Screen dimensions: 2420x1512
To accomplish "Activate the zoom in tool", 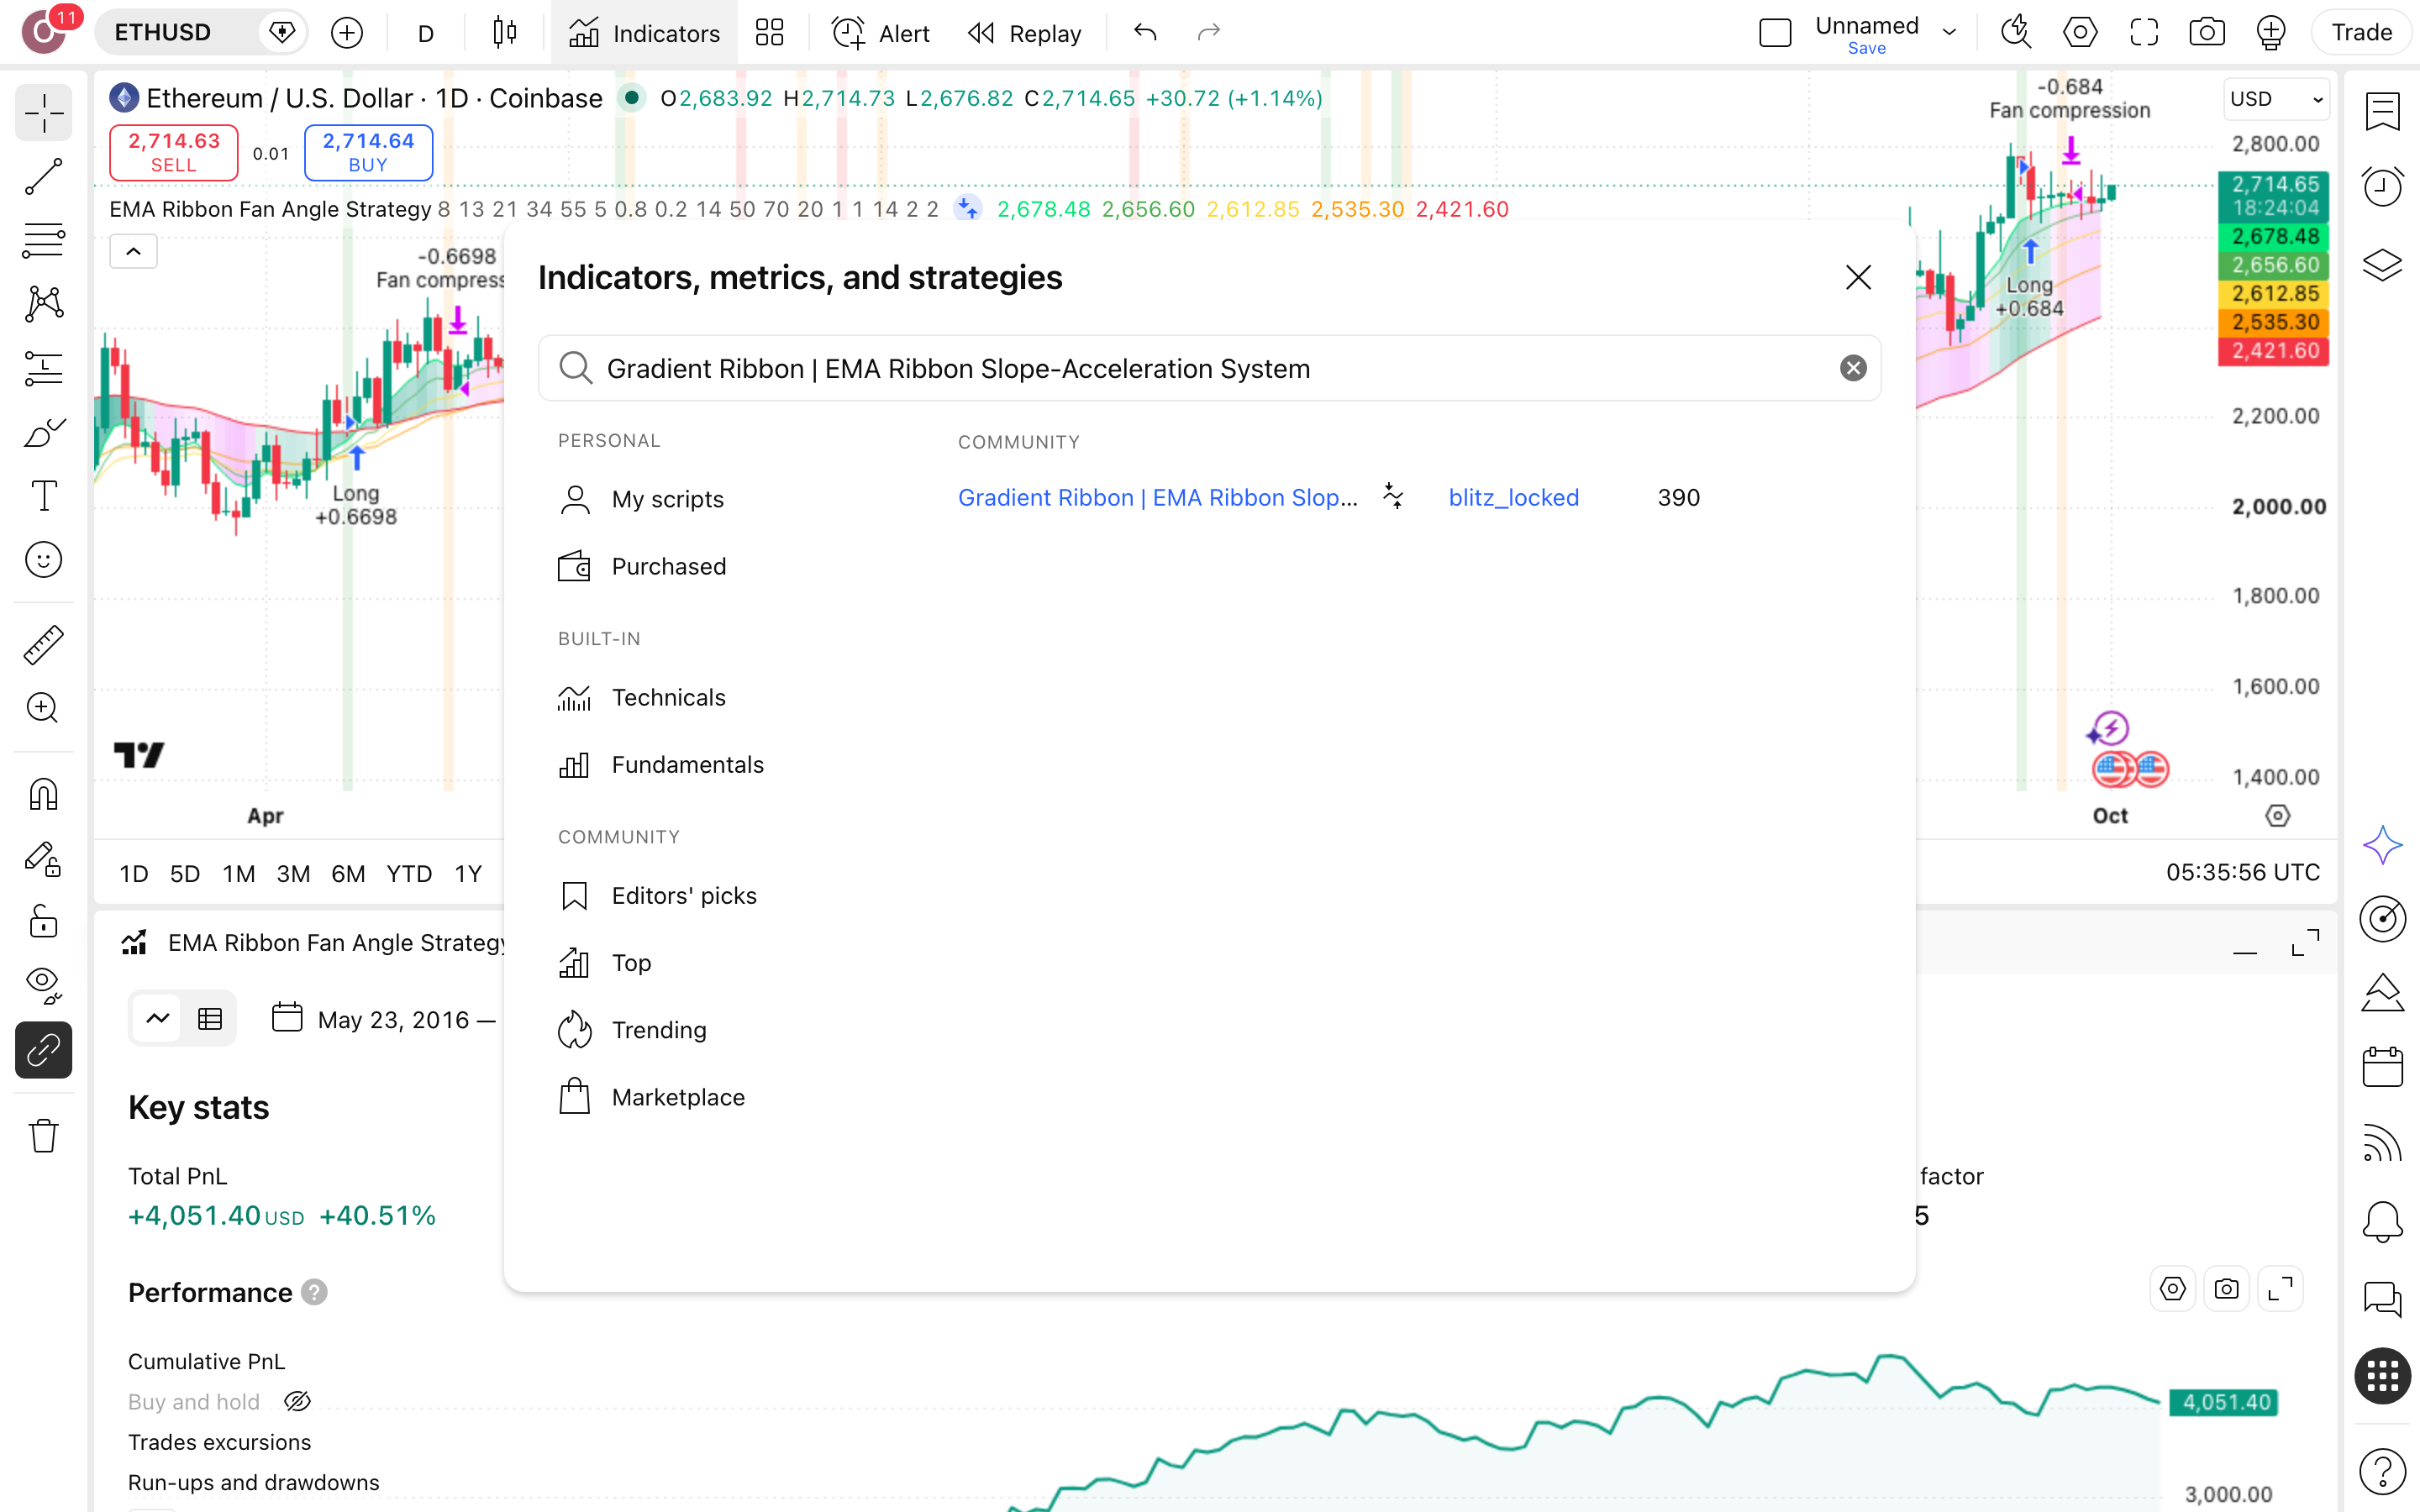I will (43, 708).
